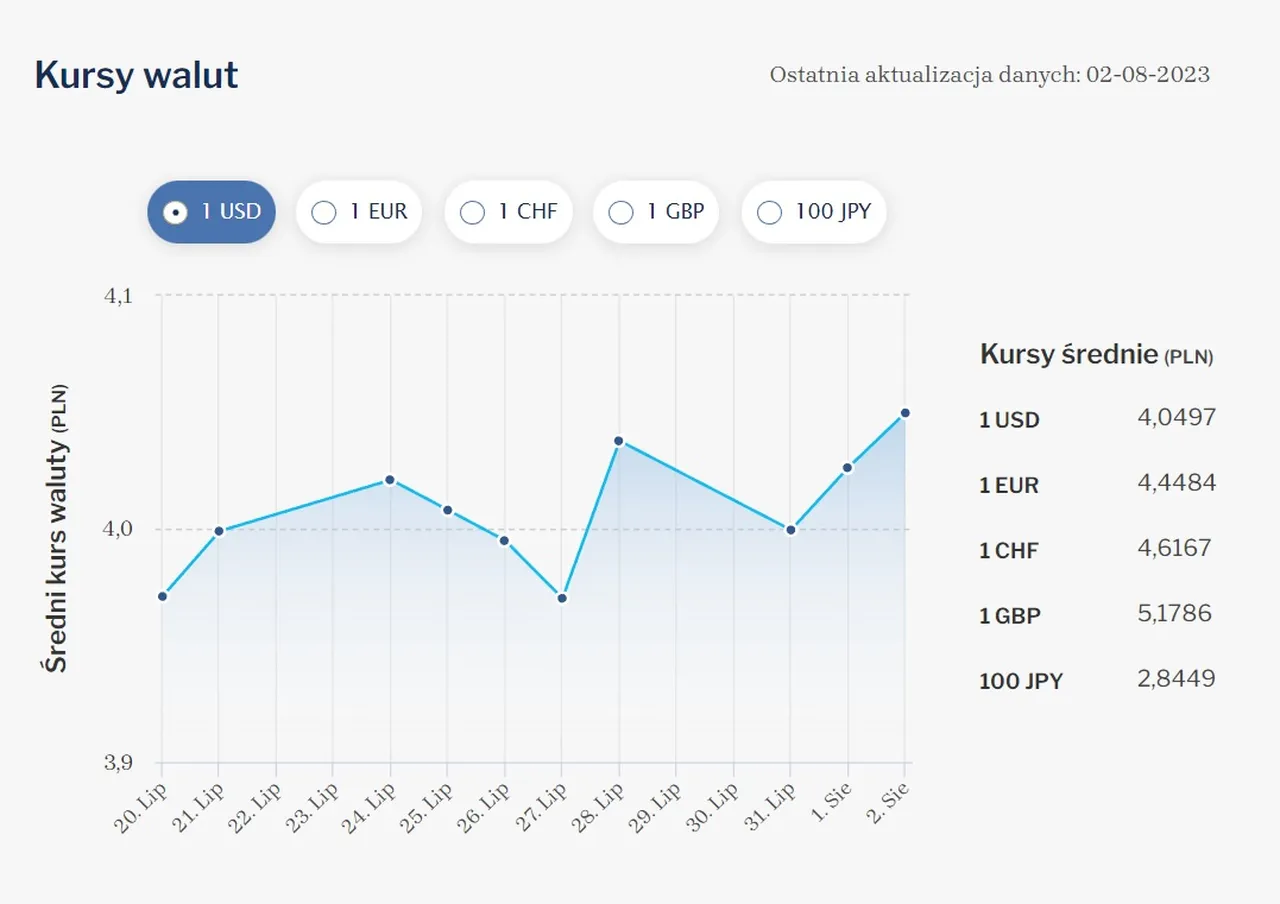The height and width of the screenshot is (904, 1280).
Task: Click the USD average rate value 4,0497
Action: pyautogui.click(x=1177, y=418)
